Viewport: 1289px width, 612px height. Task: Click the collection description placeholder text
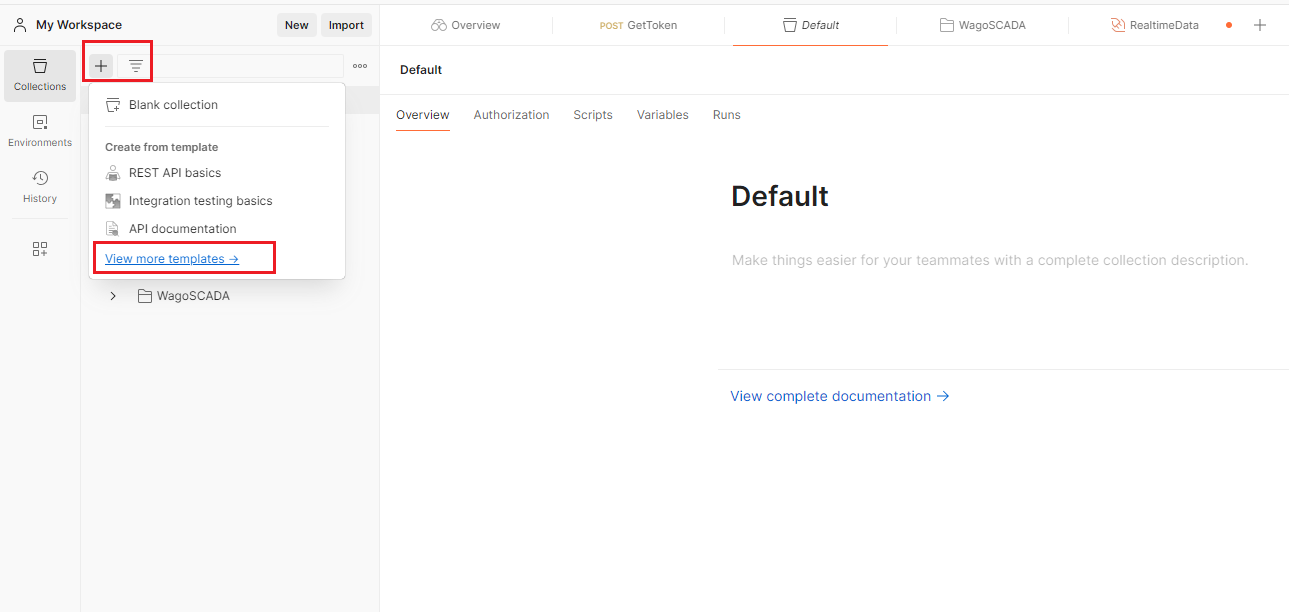pos(989,260)
